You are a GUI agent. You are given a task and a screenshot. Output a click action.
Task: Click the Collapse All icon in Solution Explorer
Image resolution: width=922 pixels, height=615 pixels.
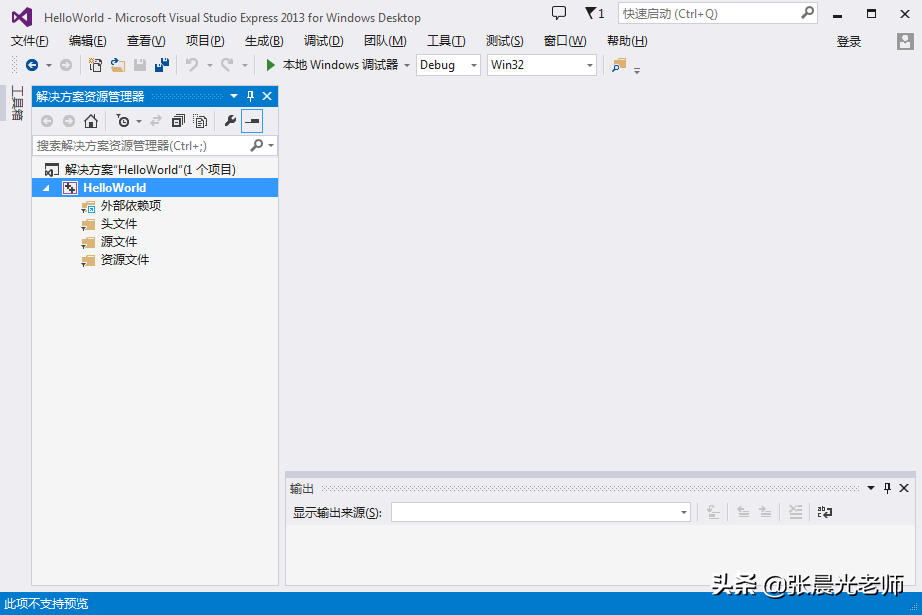click(x=178, y=121)
